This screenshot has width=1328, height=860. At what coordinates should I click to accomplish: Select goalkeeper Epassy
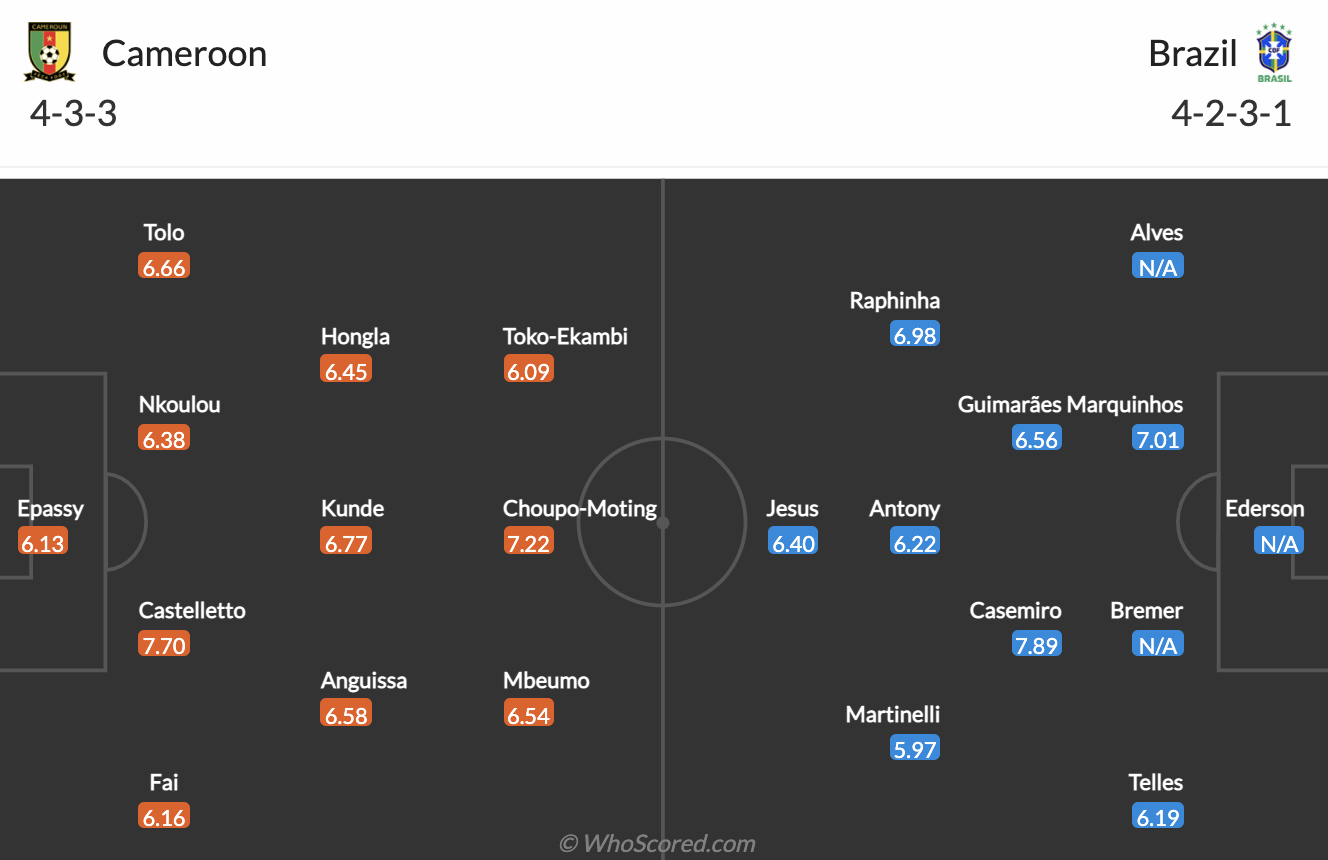[x=50, y=508]
